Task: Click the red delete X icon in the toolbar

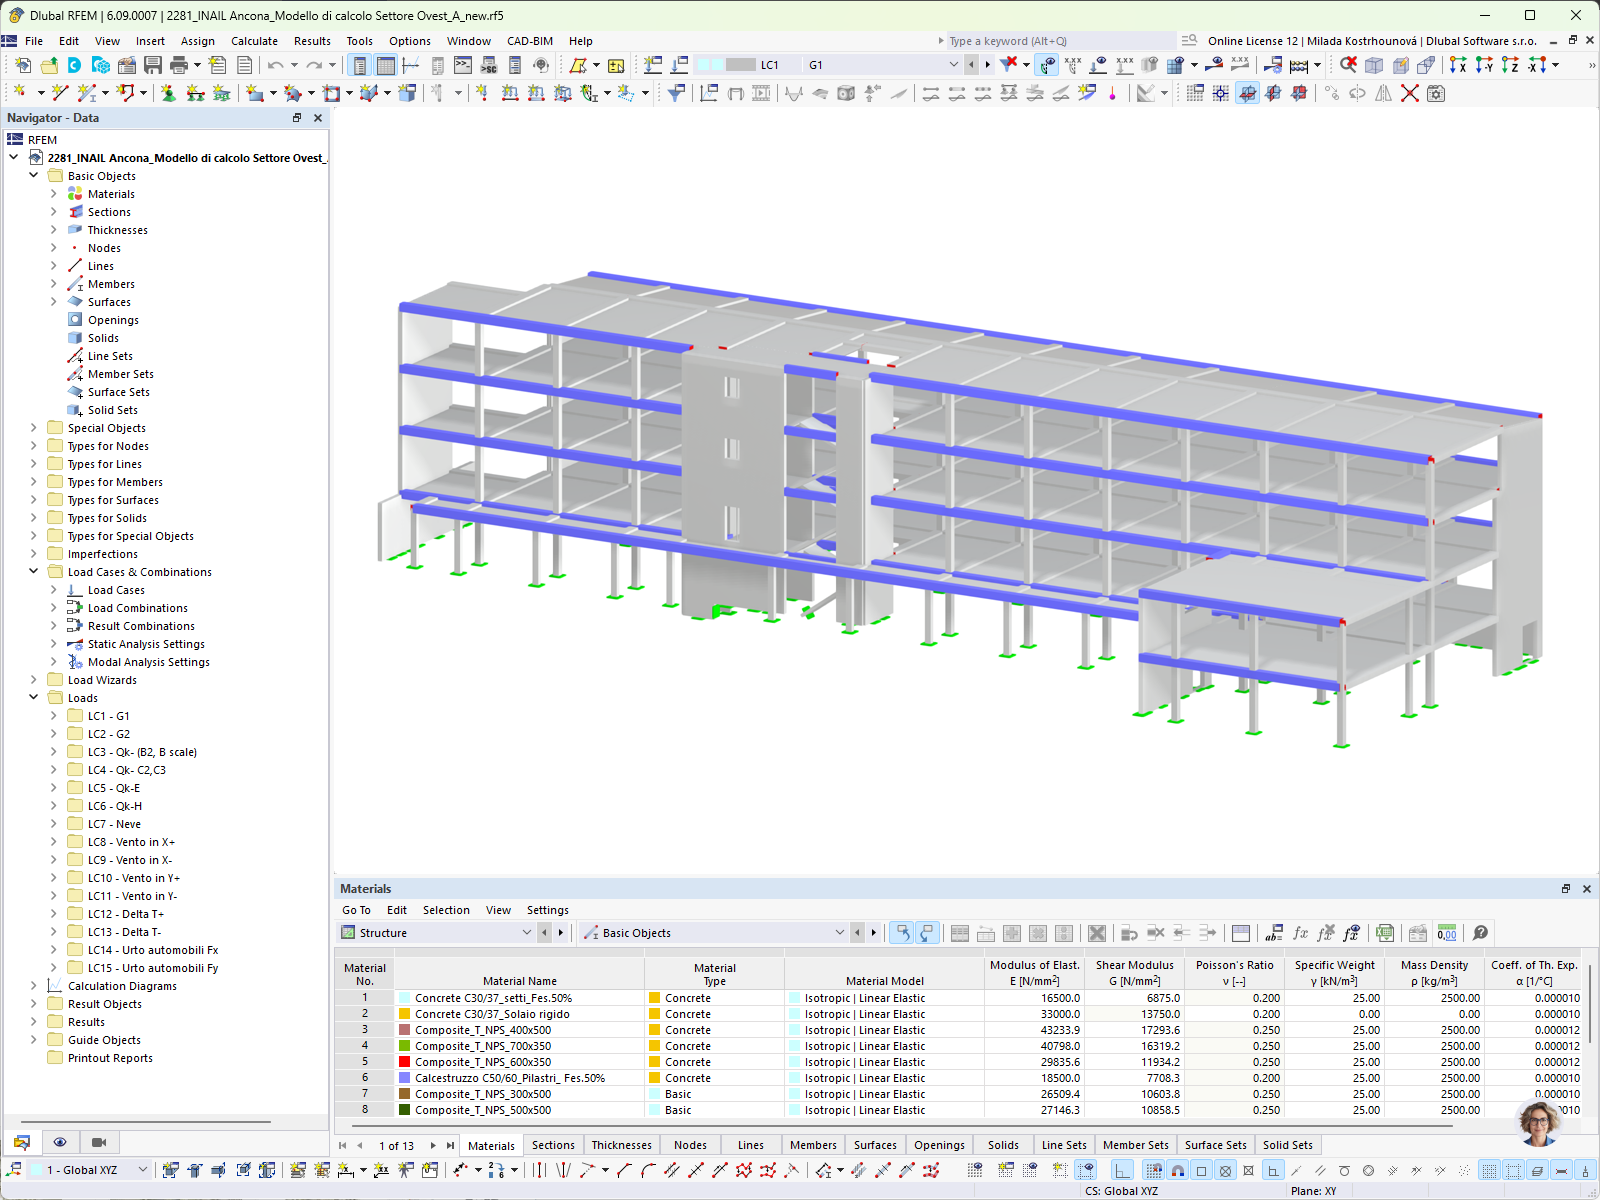Action: [x=1410, y=94]
